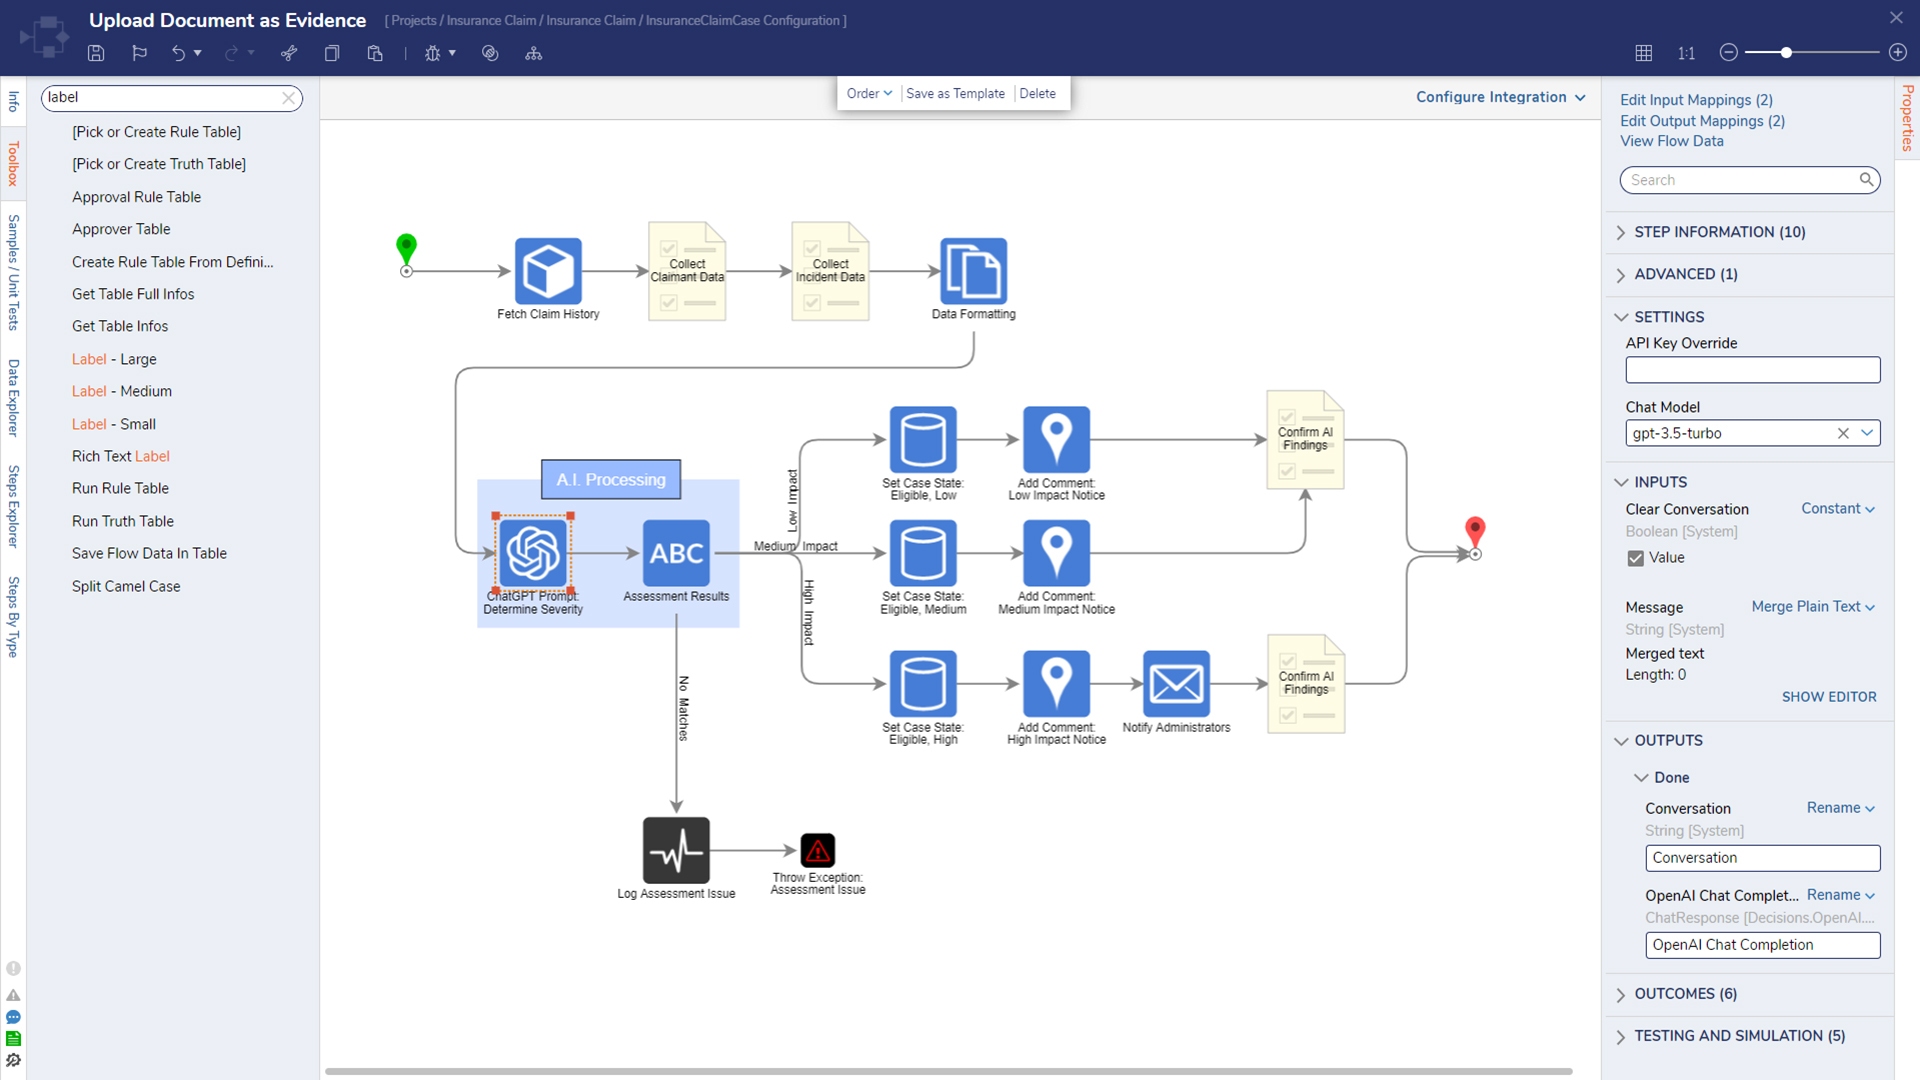The height and width of the screenshot is (1080, 1920).
Task: Undo the last change with the undo arrow
Action: click(x=178, y=54)
